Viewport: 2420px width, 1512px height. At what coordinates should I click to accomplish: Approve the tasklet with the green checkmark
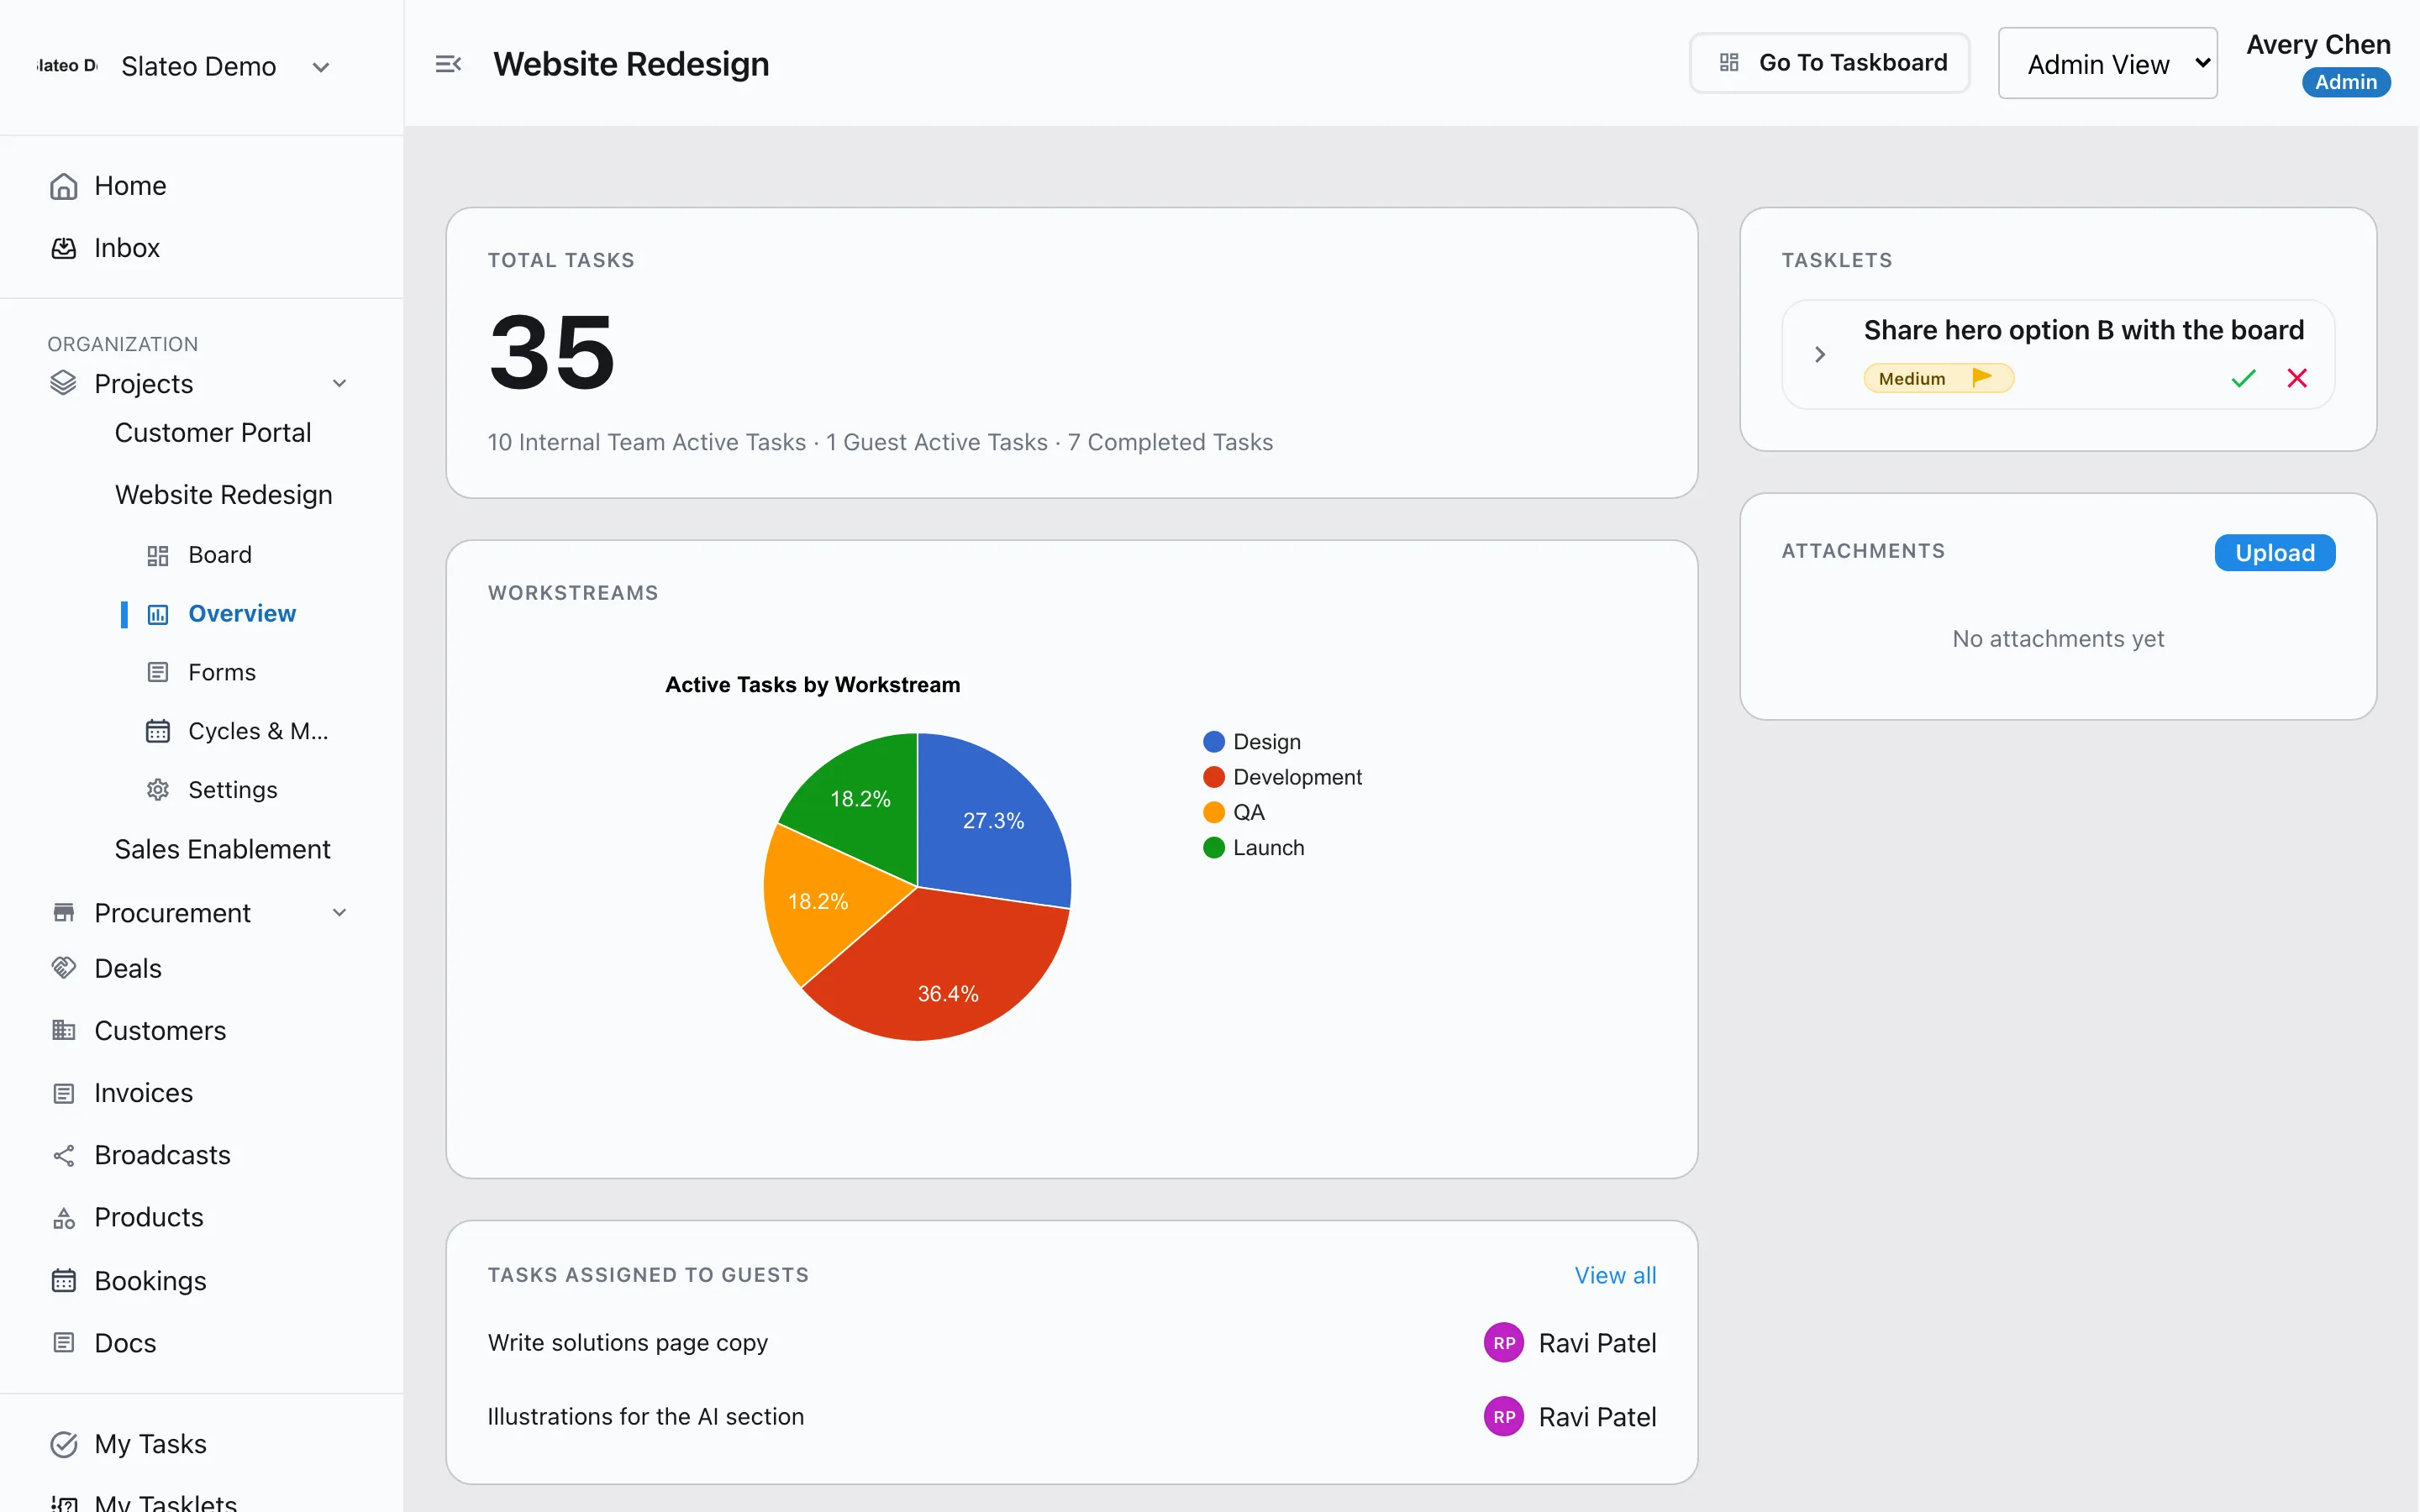(x=2244, y=378)
